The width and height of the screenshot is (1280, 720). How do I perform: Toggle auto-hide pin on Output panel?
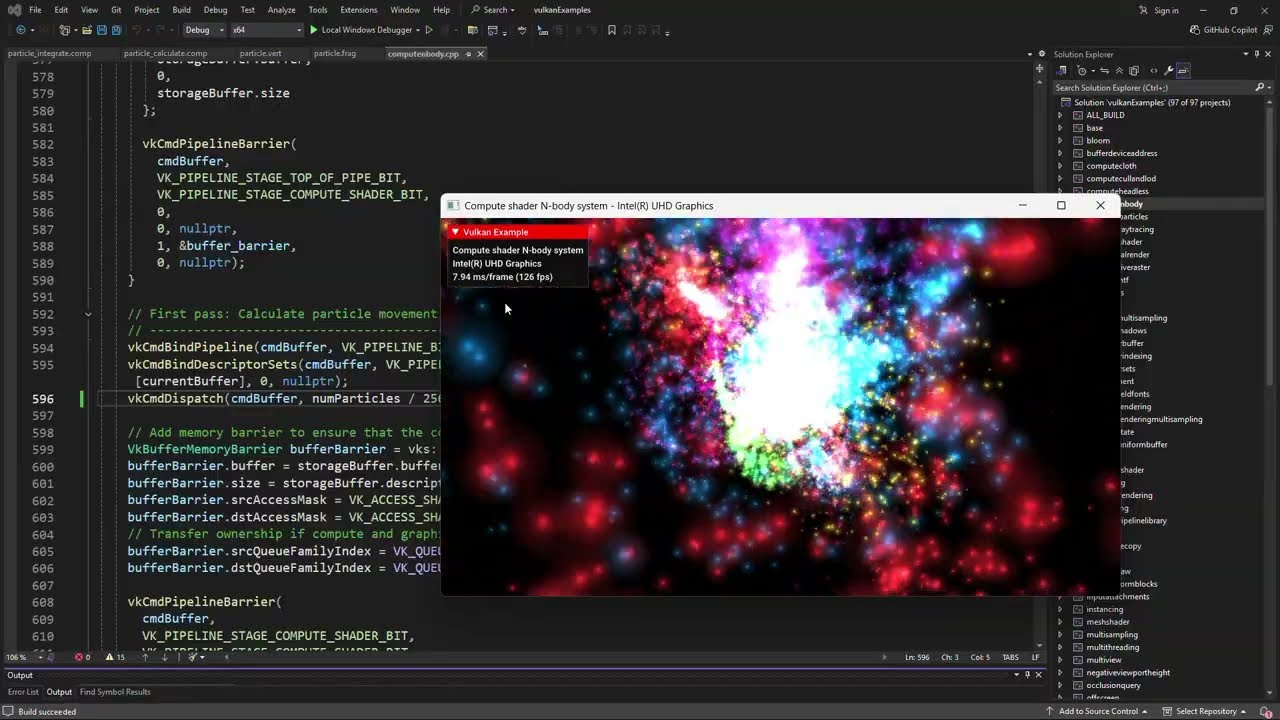1027,675
